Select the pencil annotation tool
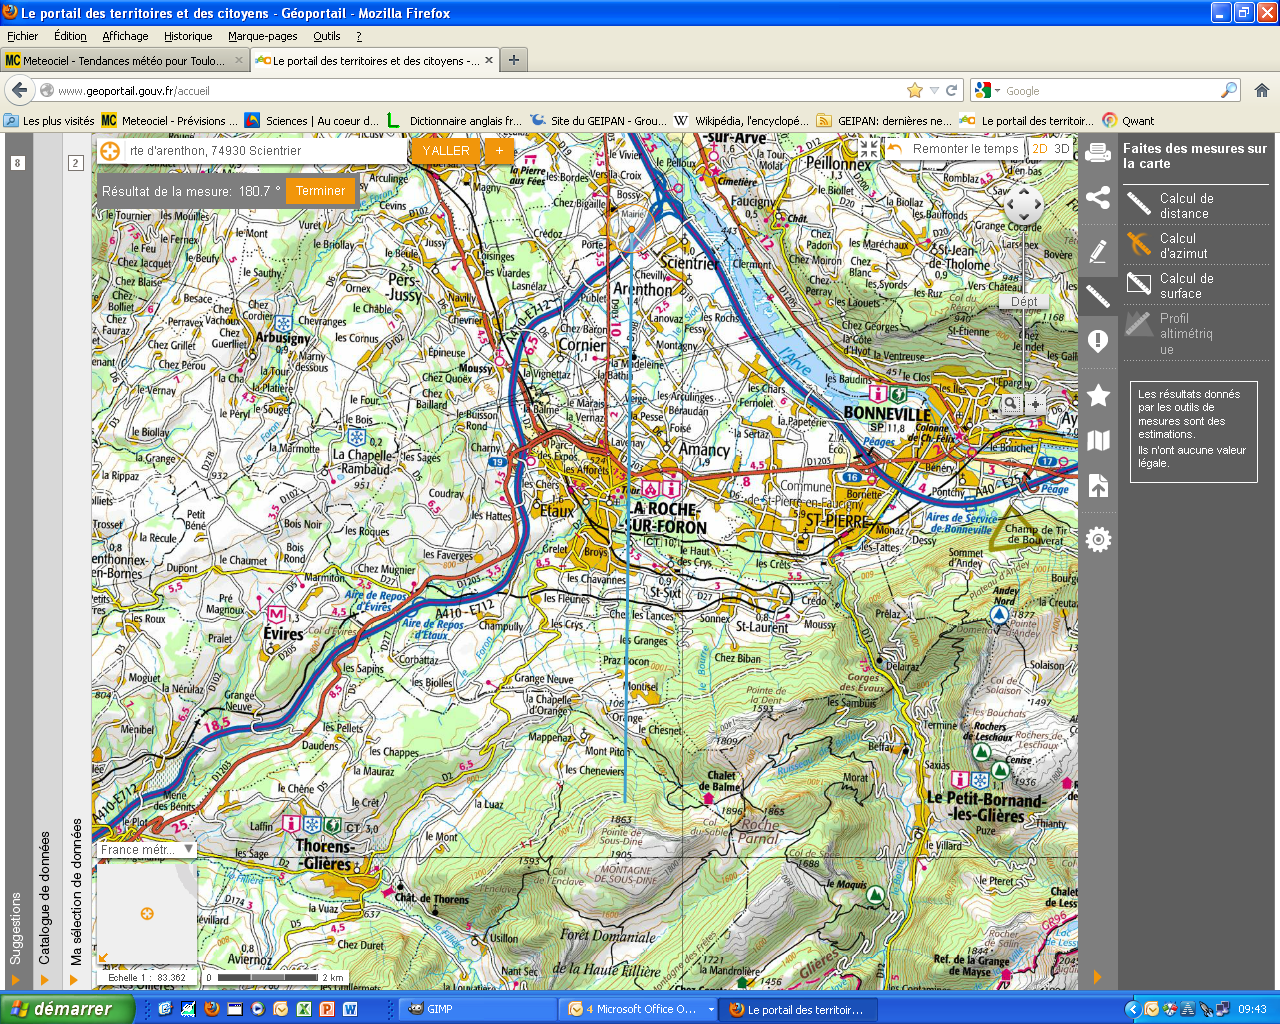Image resolution: width=1280 pixels, height=1024 pixels. (x=1098, y=251)
